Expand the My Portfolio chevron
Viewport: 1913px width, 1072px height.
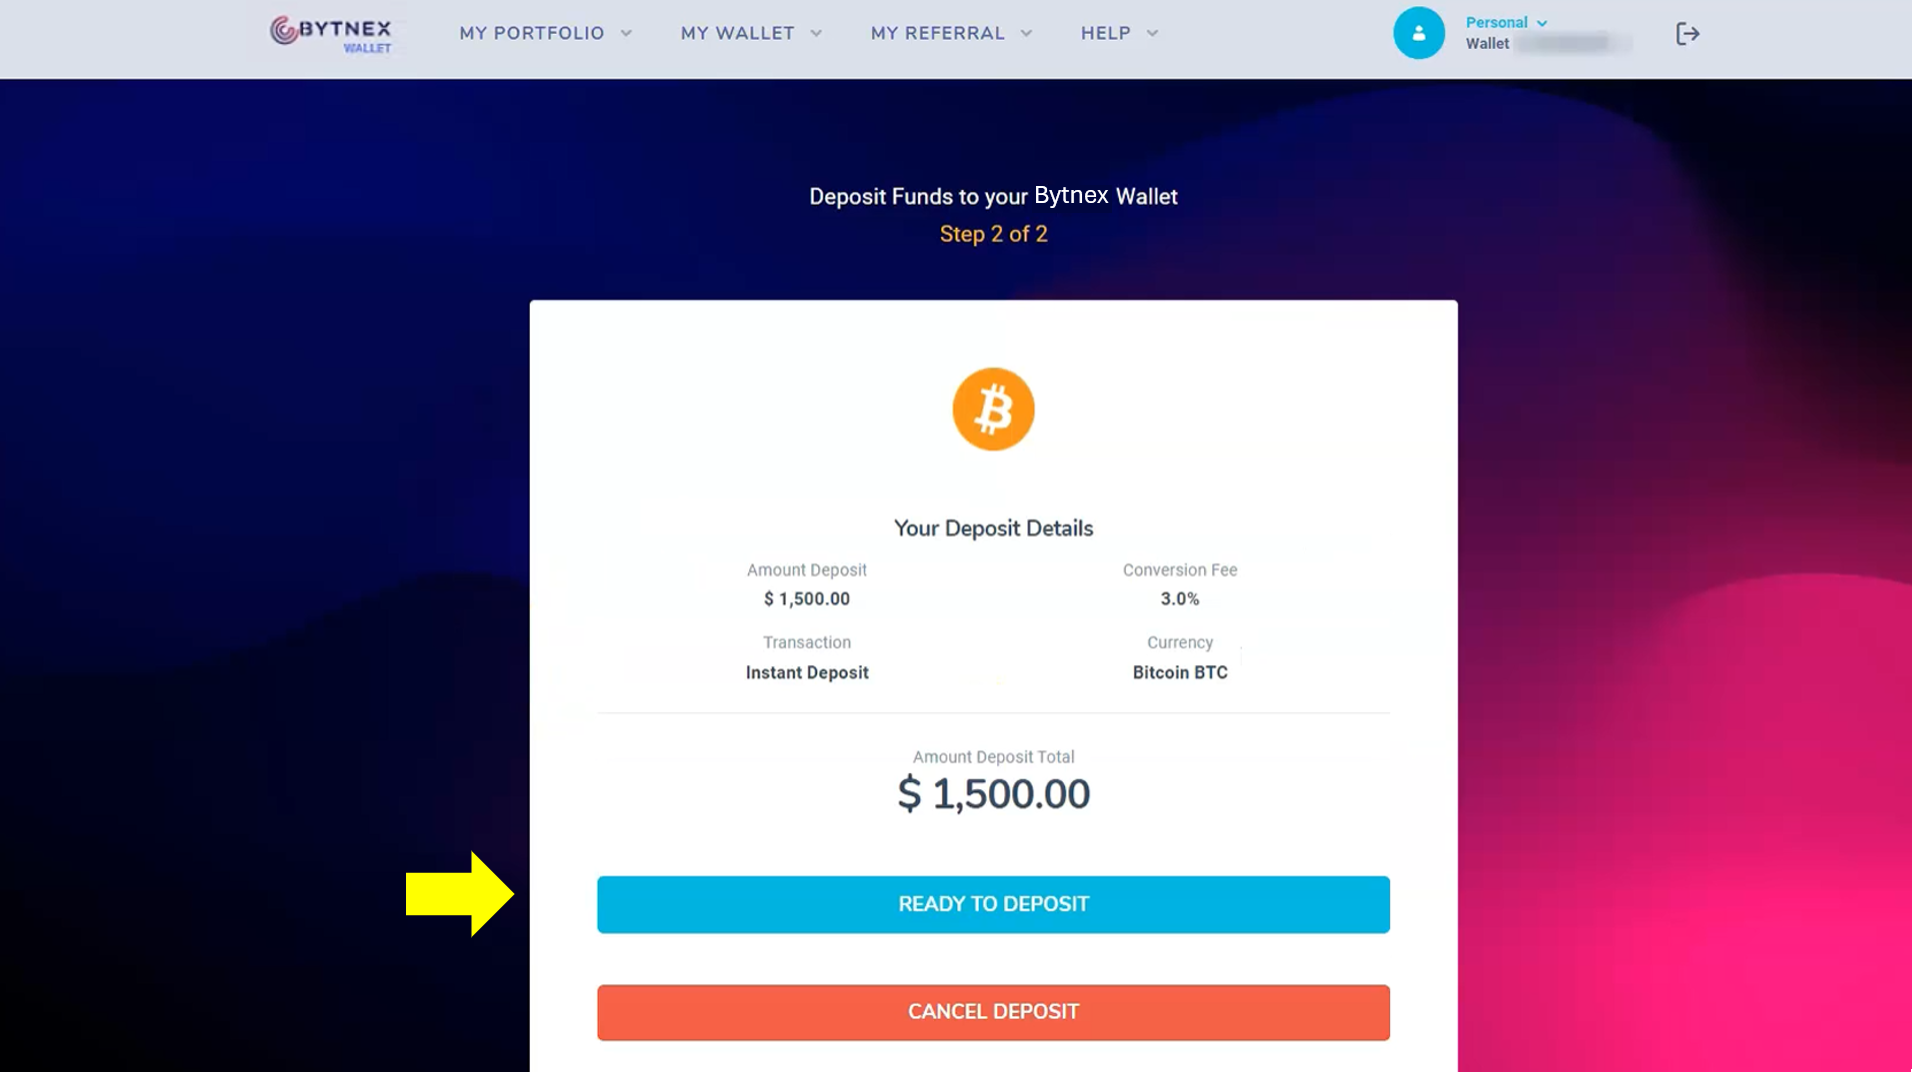[627, 33]
